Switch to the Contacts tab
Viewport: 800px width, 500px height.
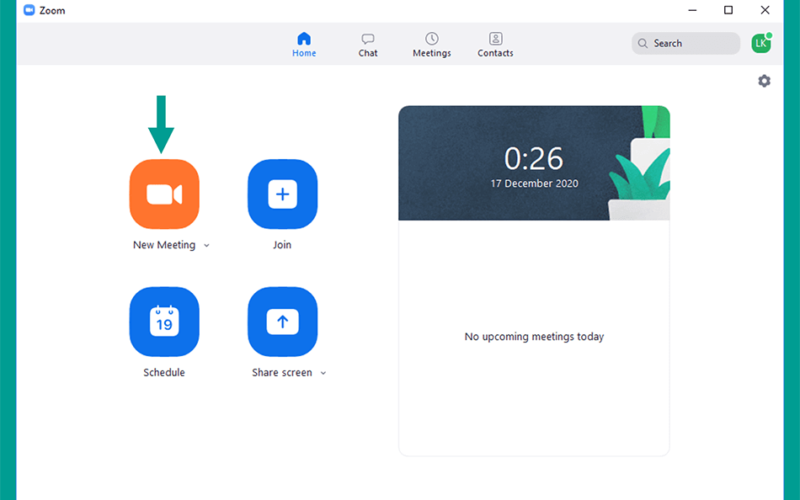495,44
